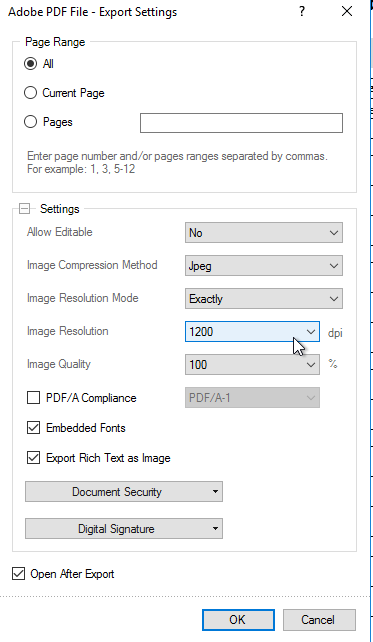Enable the PDF/A Compliance checkbox
The height and width of the screenshot is (642, 373).
[x=34, y=398]
